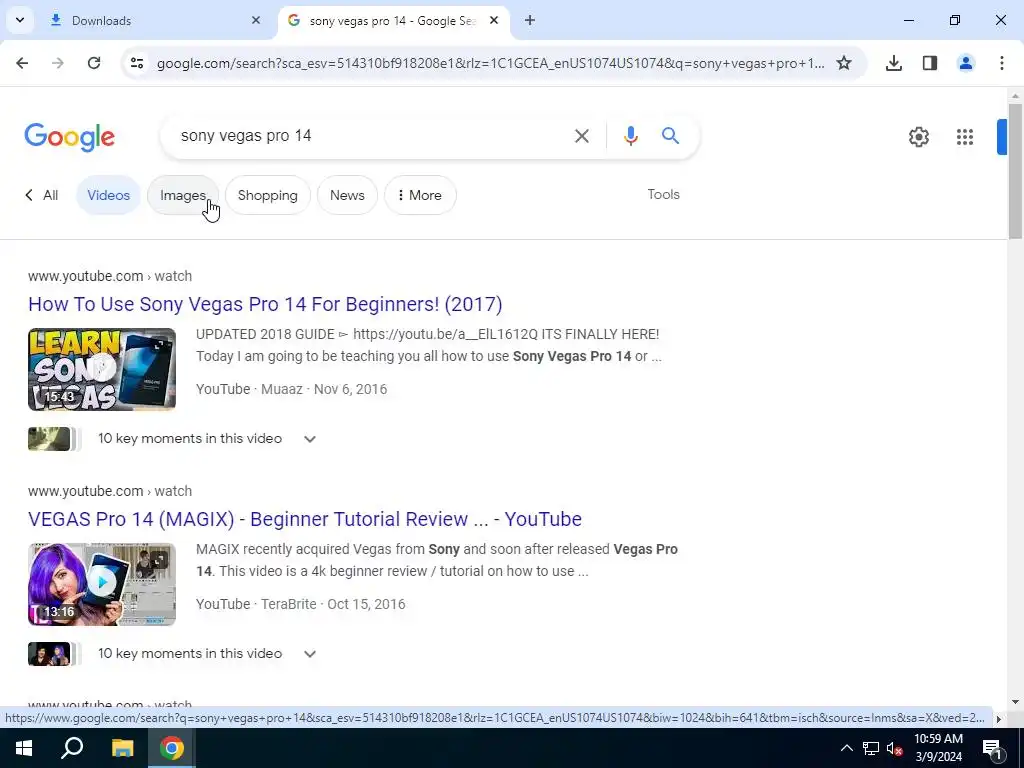
Task: Select the Videos filter
Action: coord(108,195)
